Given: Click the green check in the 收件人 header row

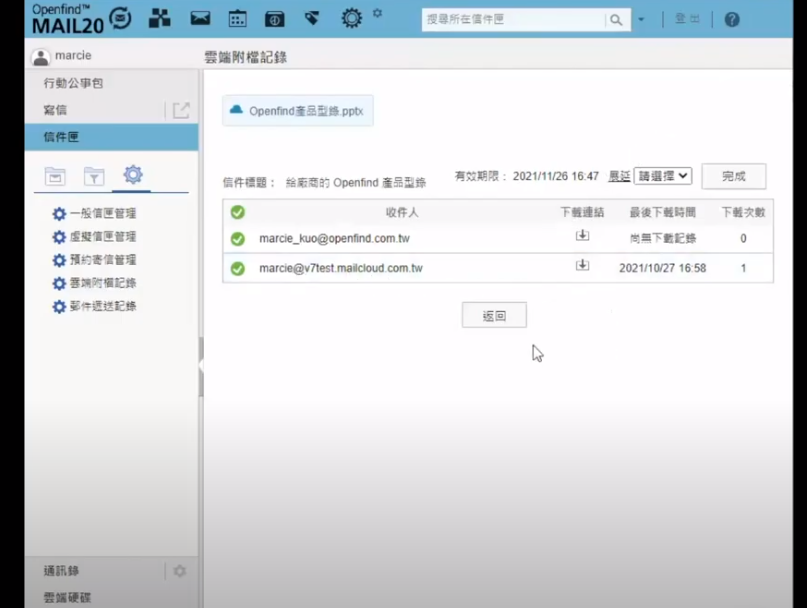Looking at the screenshot, I should (237, 212).
